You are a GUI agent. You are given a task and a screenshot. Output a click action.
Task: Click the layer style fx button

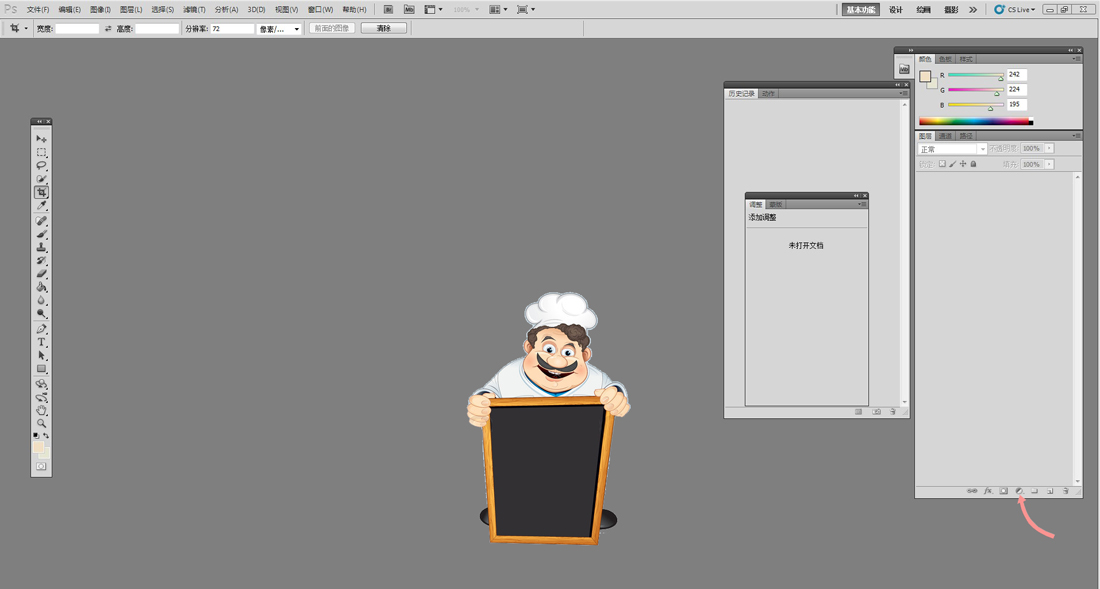click(988, 491)
